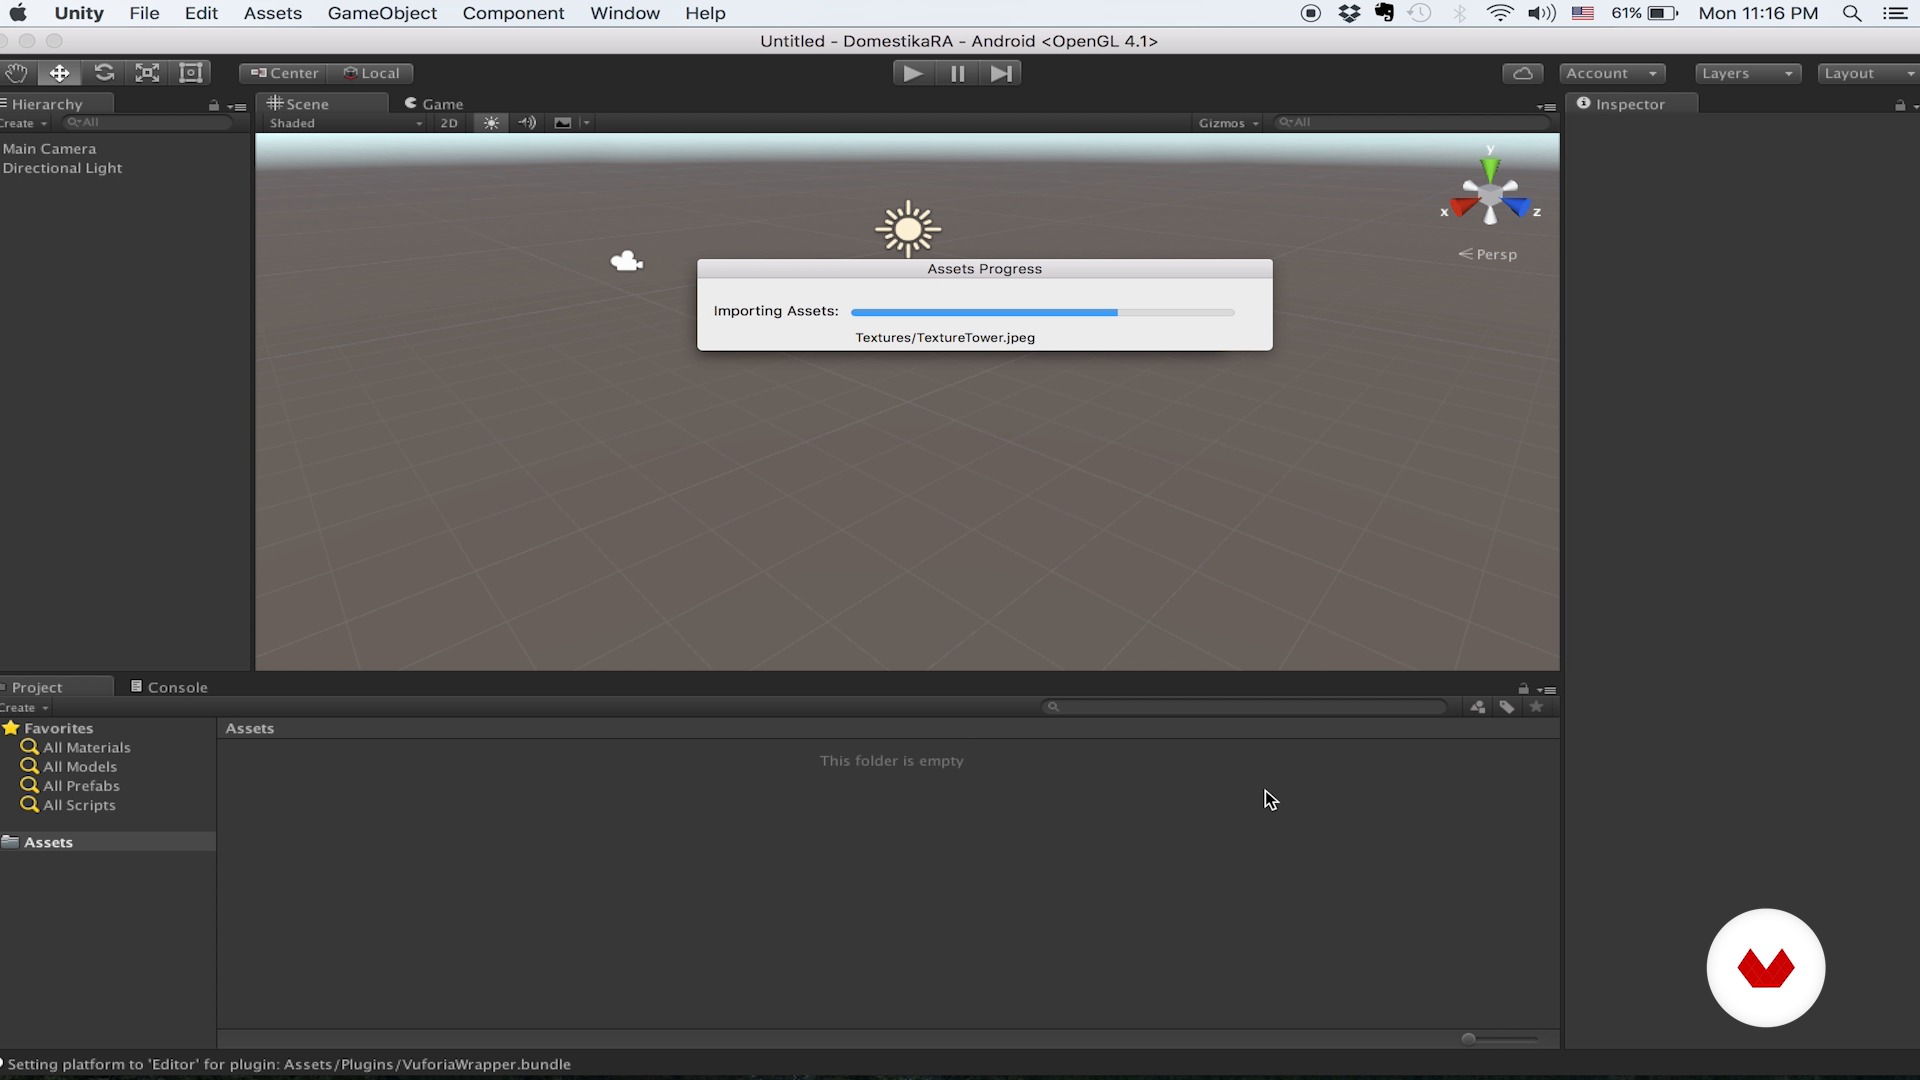Image resolution: width=1920 pixels, height=1080 pixels.
Task: Open scene effects dropdown arrow
Action: pyautogui.click(x=587, y=123)
